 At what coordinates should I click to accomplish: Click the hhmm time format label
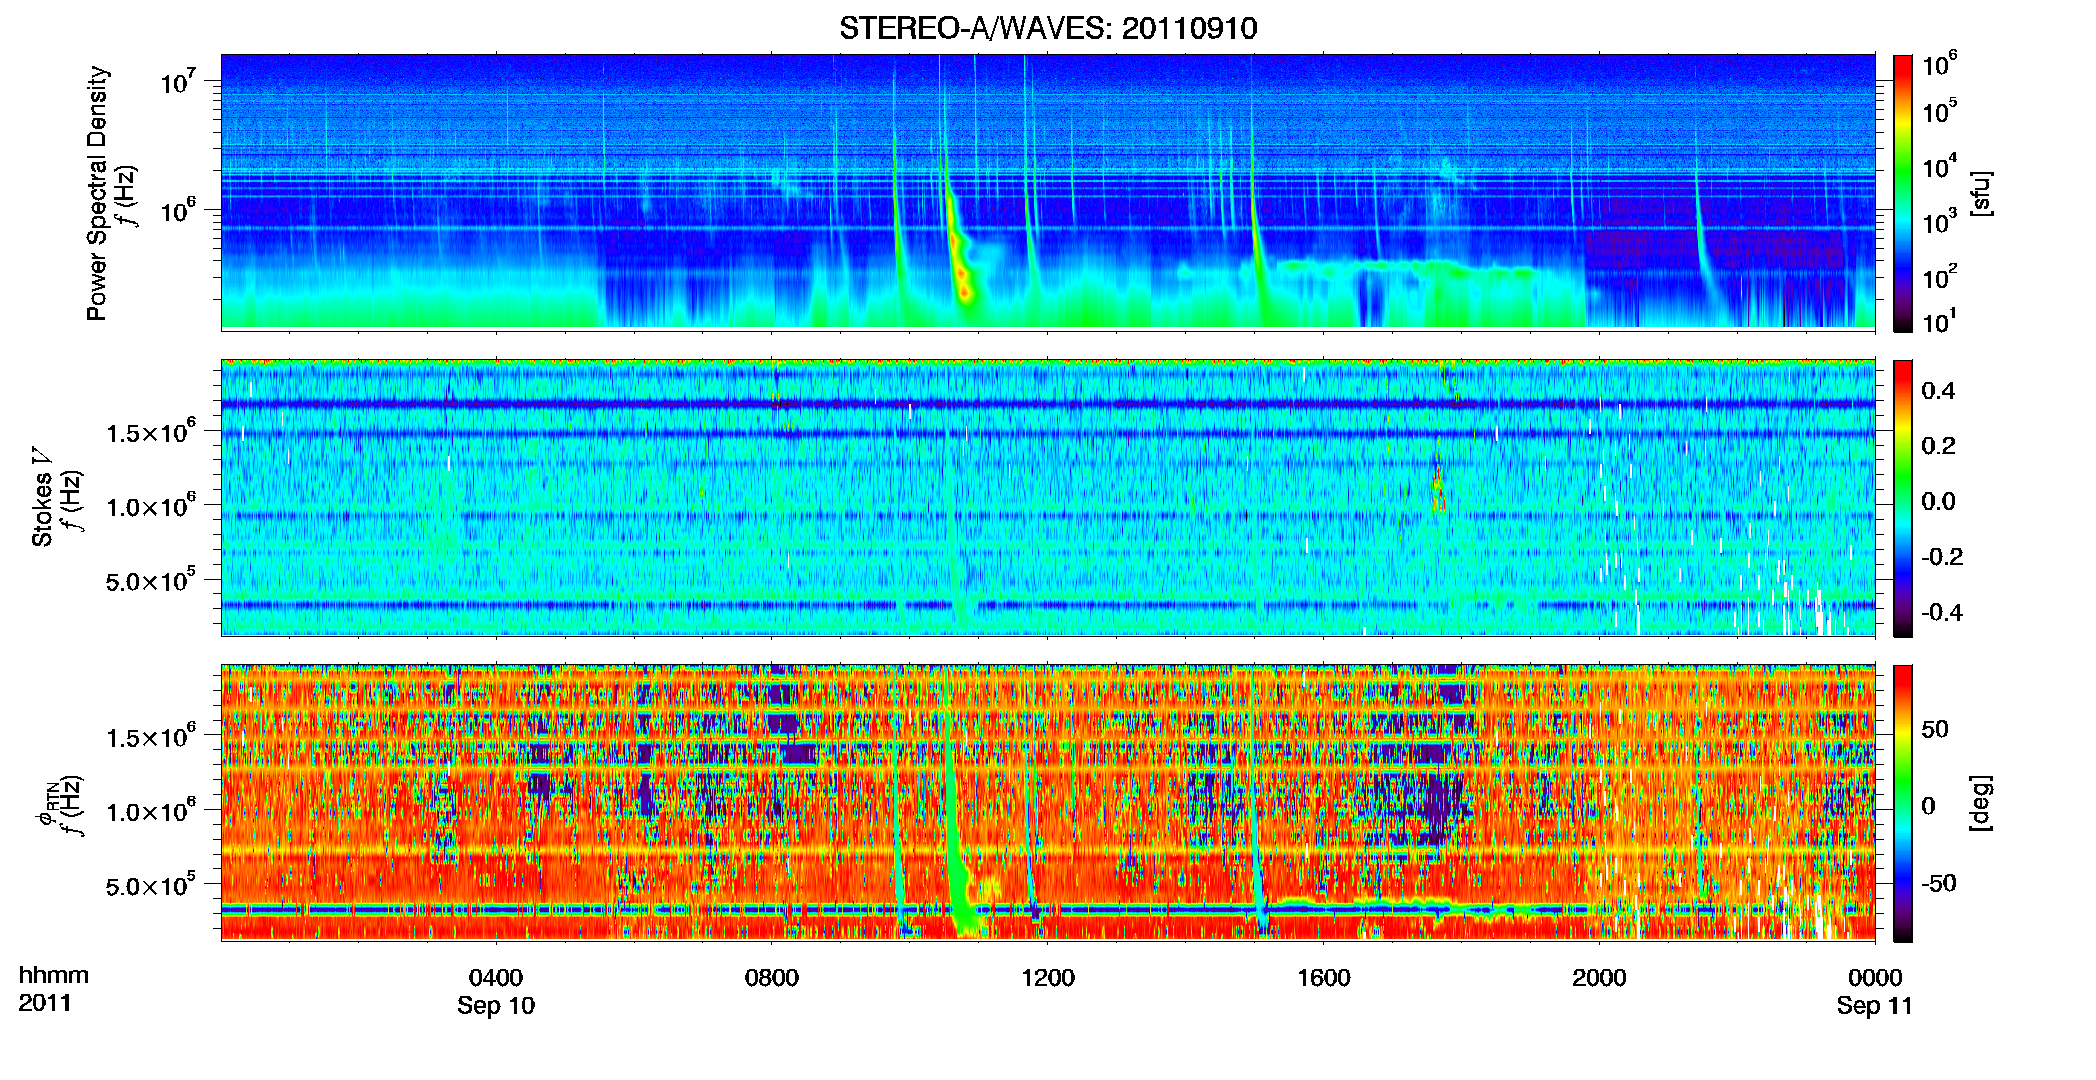click(x=54, y=976)
